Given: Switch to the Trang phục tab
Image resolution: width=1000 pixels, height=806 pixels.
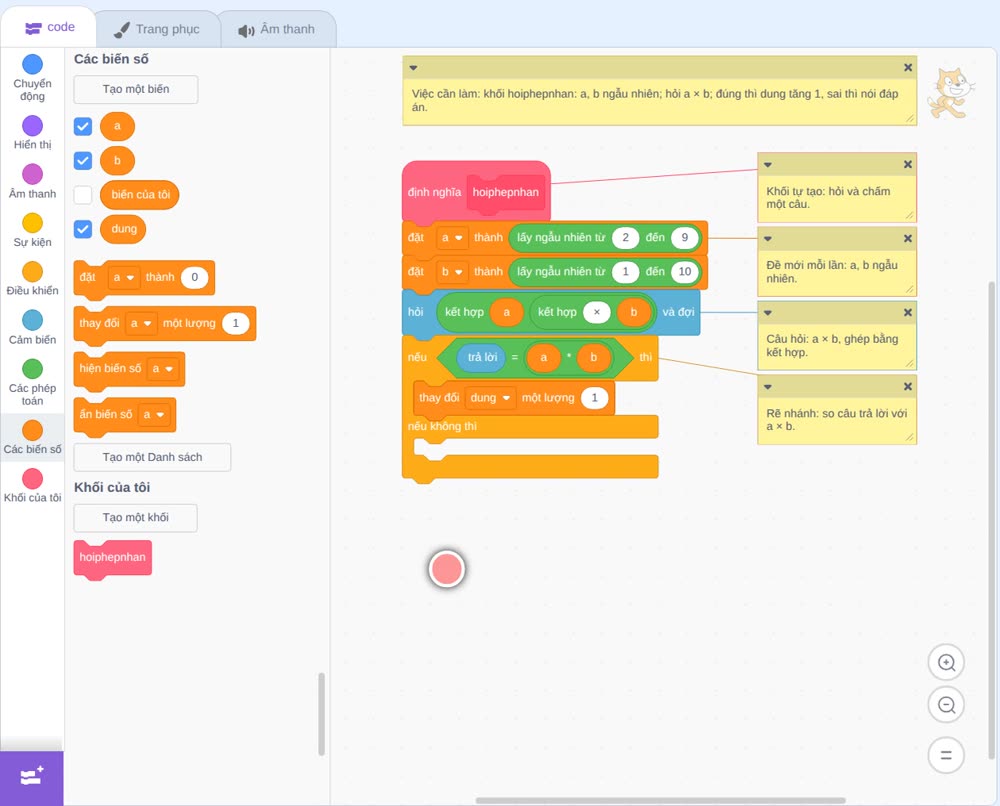Looking at the screenshot, I should pos(157,29).
